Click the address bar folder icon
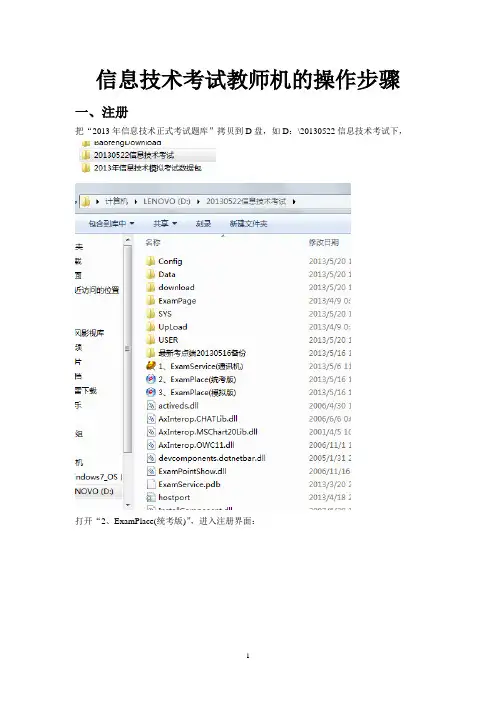This screenshot has height=702, width=496. [x=86, y=201]
